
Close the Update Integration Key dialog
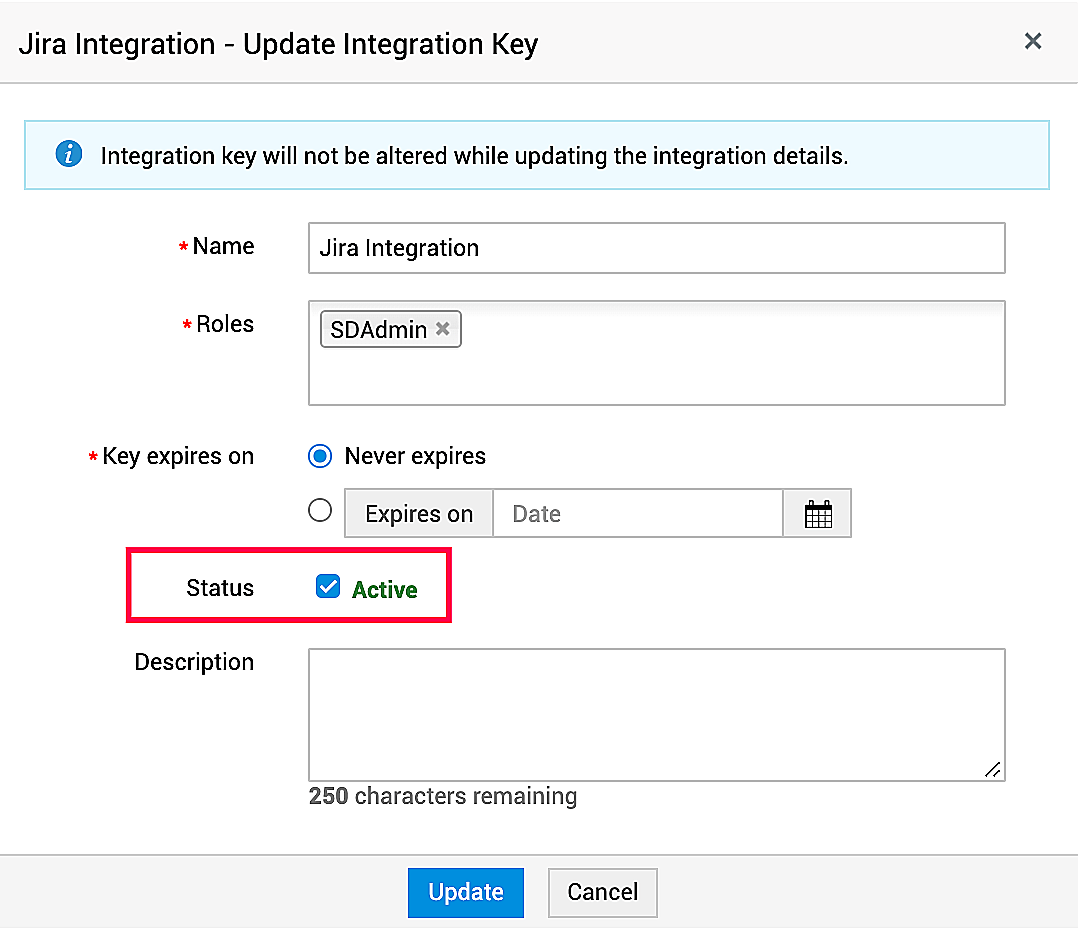[1033, 42]
